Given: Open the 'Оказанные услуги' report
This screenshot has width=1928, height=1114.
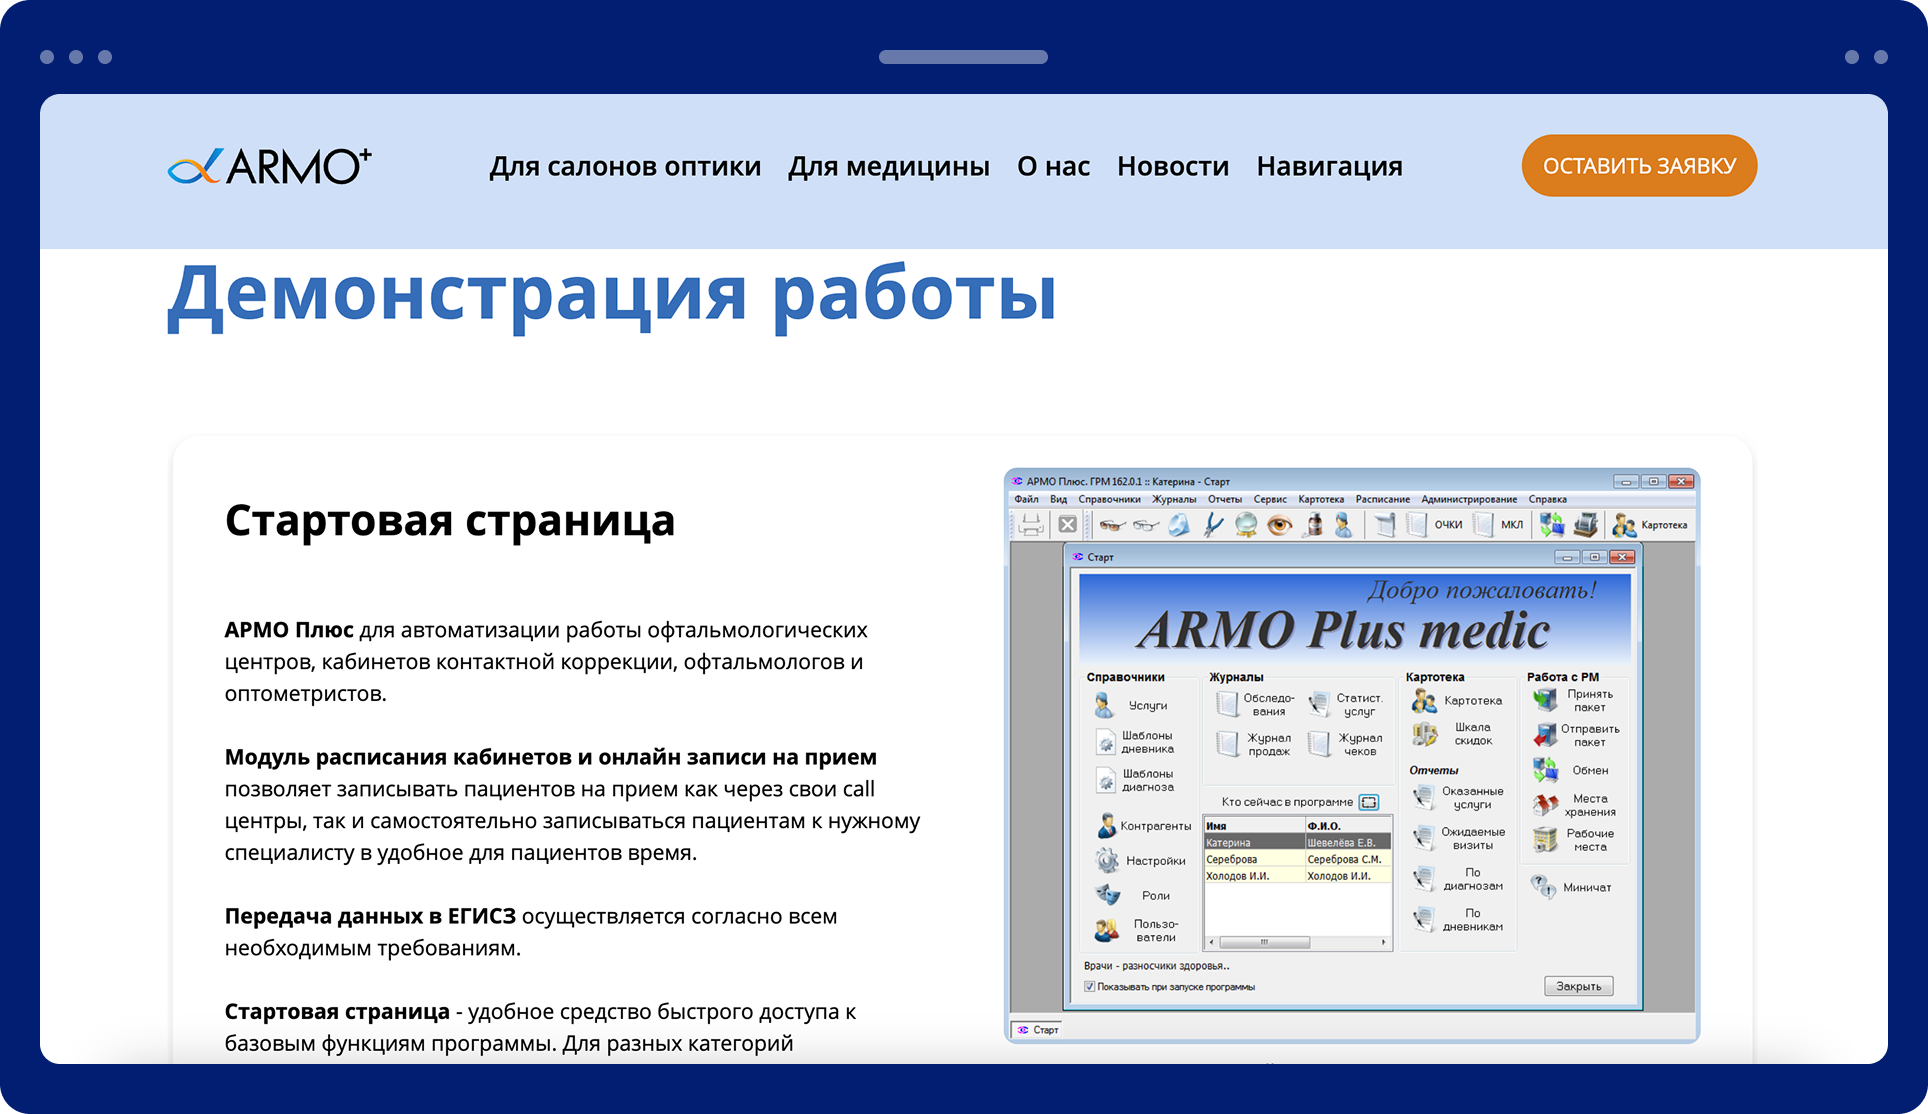Looking at the screenshot, I should (1458, 798).
